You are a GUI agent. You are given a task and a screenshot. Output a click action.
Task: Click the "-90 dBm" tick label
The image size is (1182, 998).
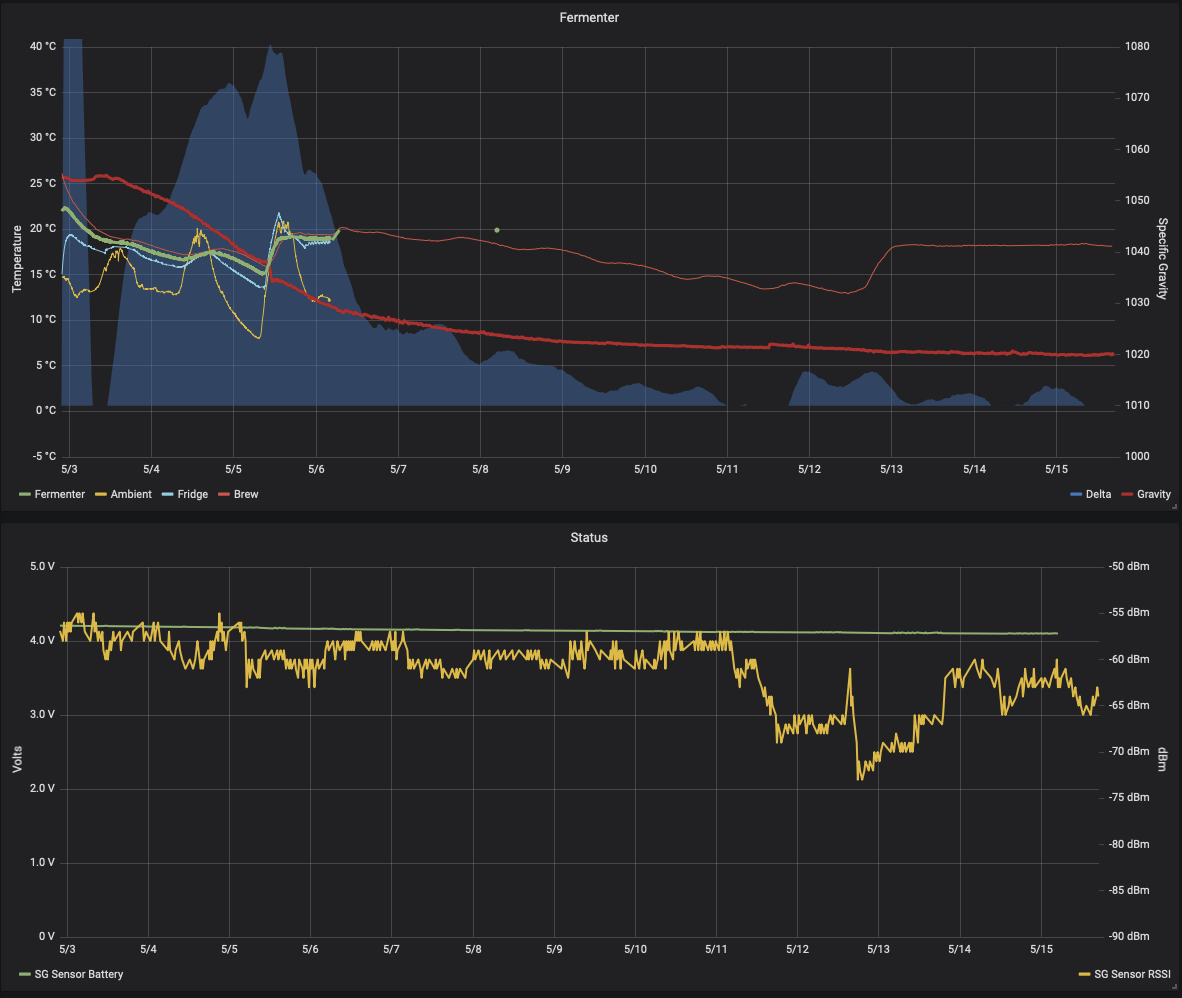coord(1128,936)
